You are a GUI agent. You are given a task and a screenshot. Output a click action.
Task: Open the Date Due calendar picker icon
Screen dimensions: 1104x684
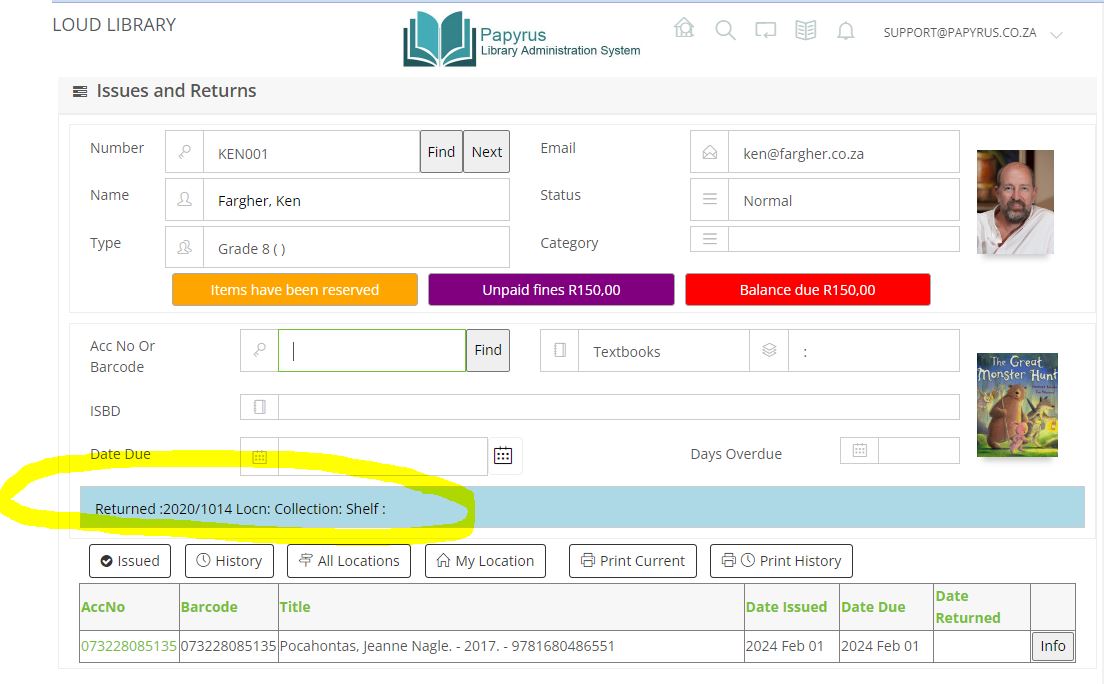[503, 455]
